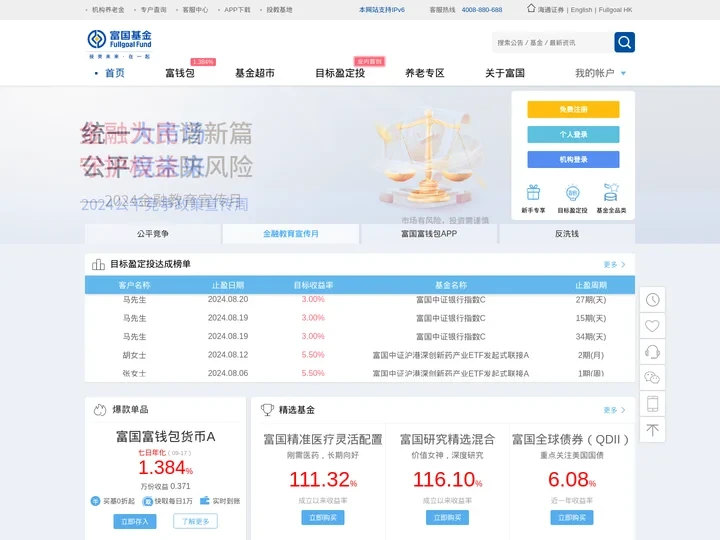Click the blue search magnifier button
The height and width of the screenshot is (540, 720).
pos(624,42)
